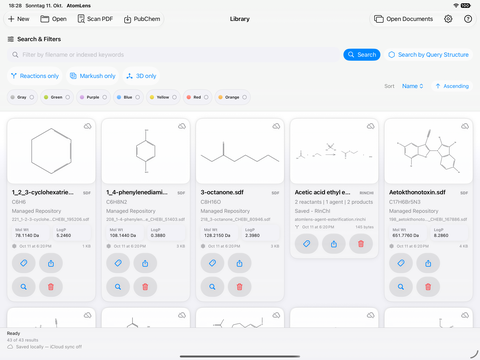Image resolution: width=480 pixels, height=360 pixels.
Task: Click cloud sync icon on 3-octanone card
Action: (x=276, y=126)
